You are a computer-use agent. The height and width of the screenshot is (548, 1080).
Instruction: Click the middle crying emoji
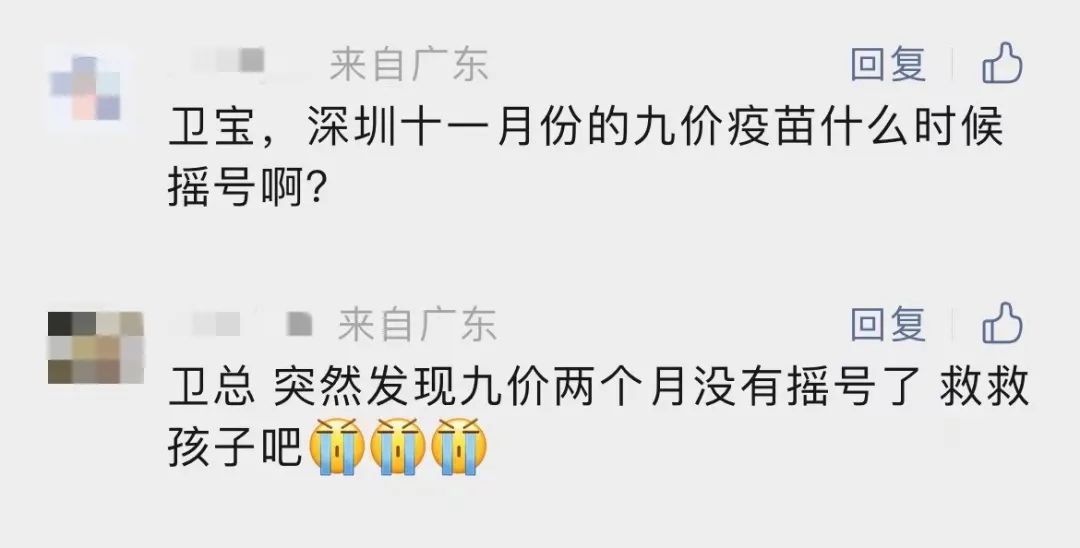click(398, 446)
